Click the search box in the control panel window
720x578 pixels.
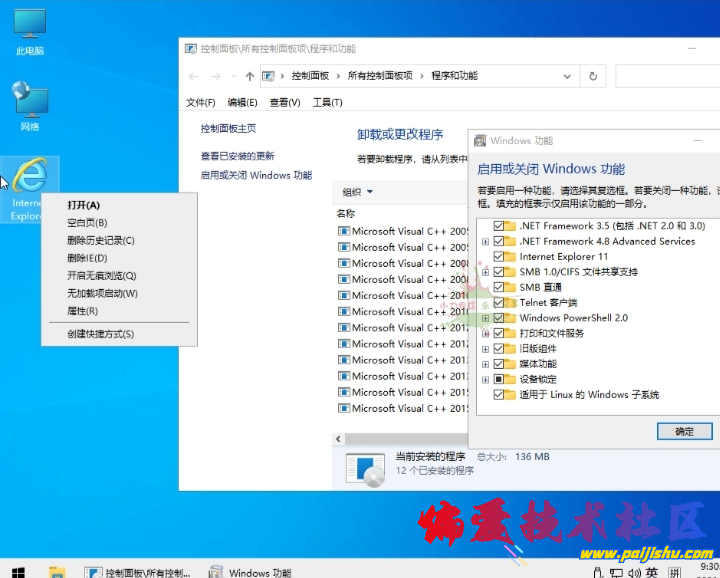pyautogui.click(x=665, y=76)
